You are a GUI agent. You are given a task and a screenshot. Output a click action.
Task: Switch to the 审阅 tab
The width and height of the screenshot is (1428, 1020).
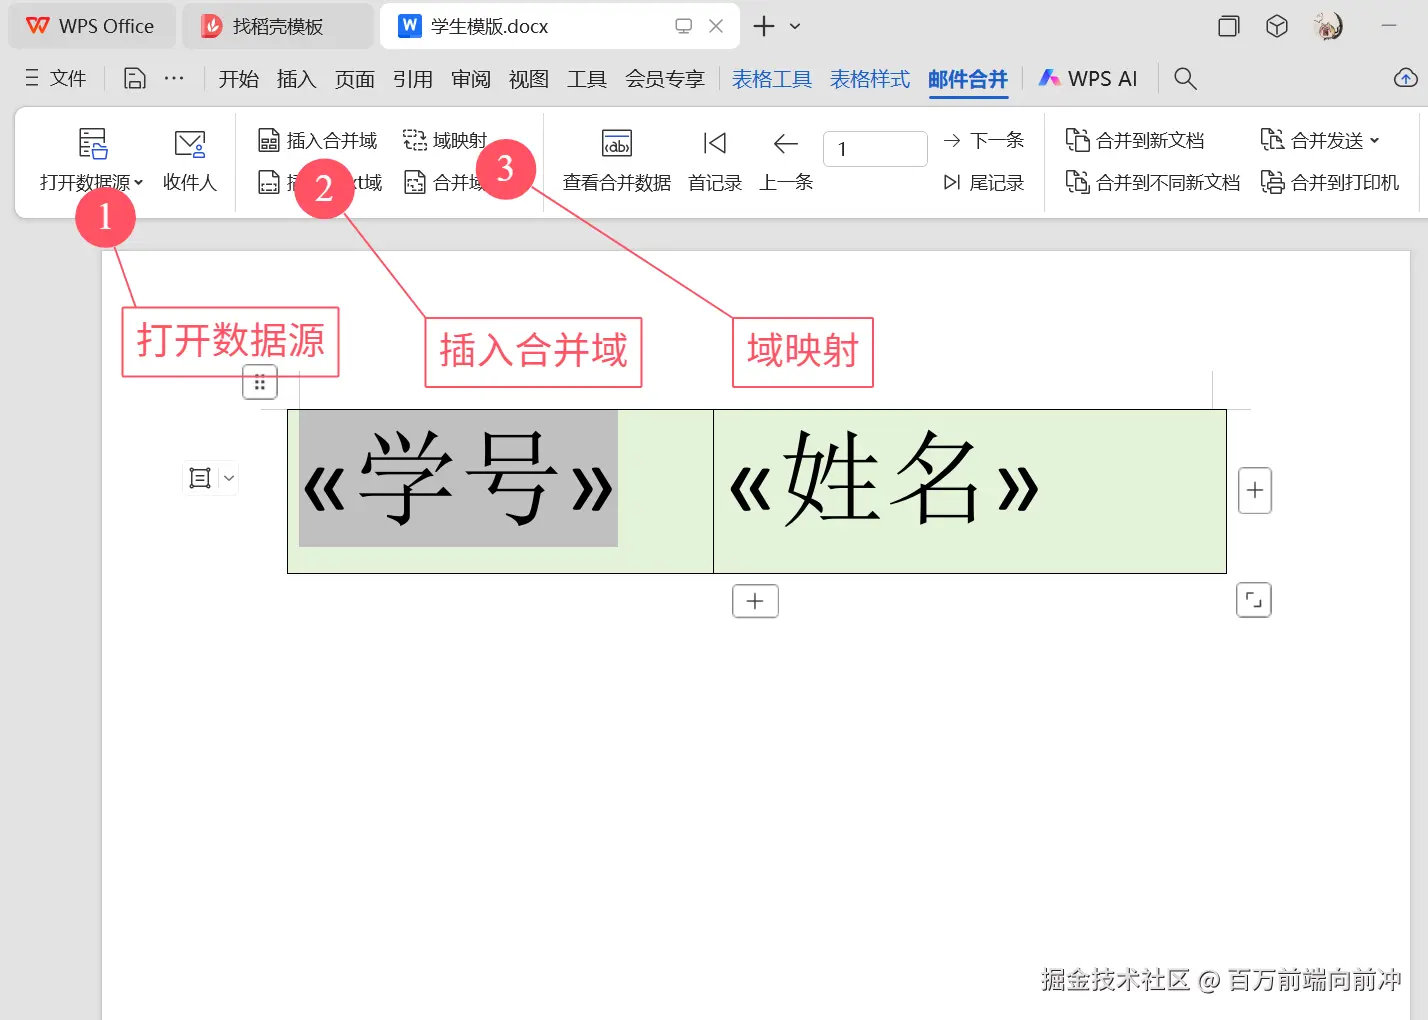tap(471, 79)
